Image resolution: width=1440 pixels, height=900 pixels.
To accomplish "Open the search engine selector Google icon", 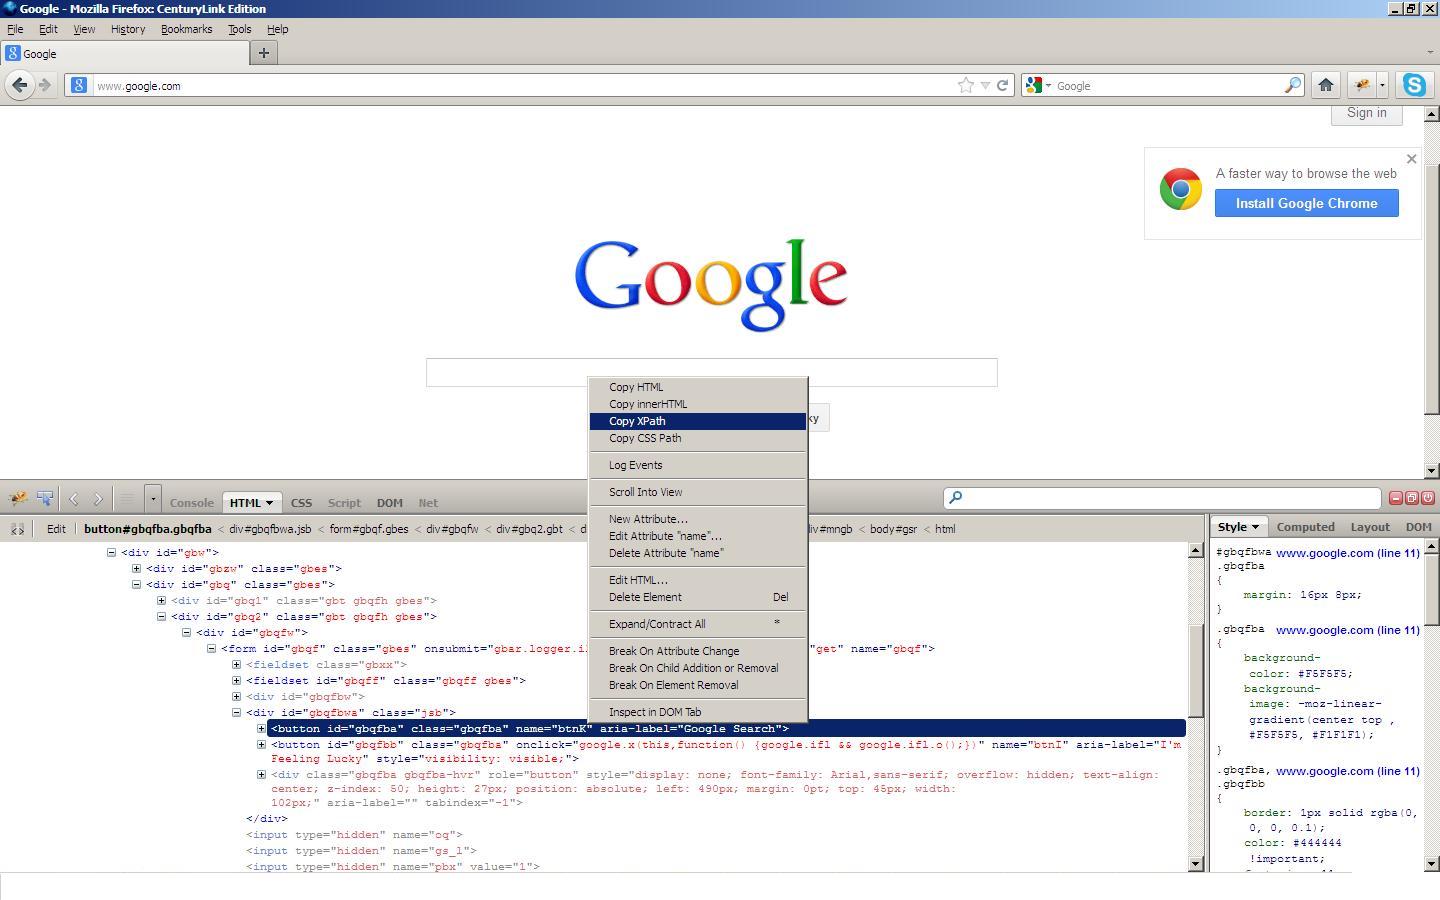I will pos(1035,86).
